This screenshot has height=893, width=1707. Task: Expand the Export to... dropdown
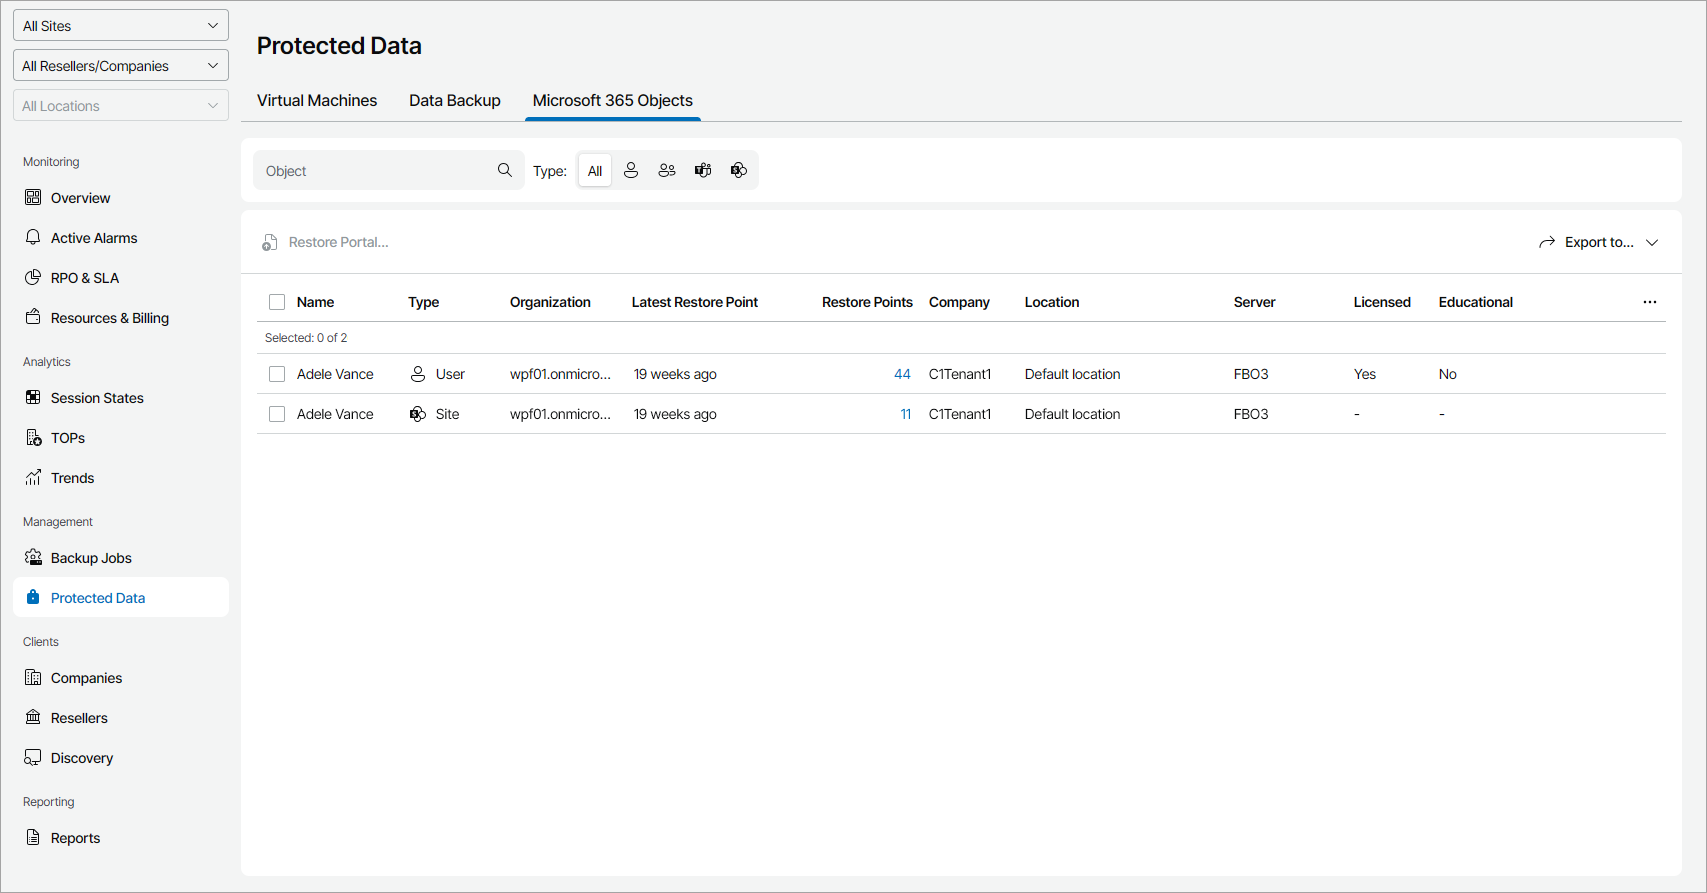(1652, 243)
